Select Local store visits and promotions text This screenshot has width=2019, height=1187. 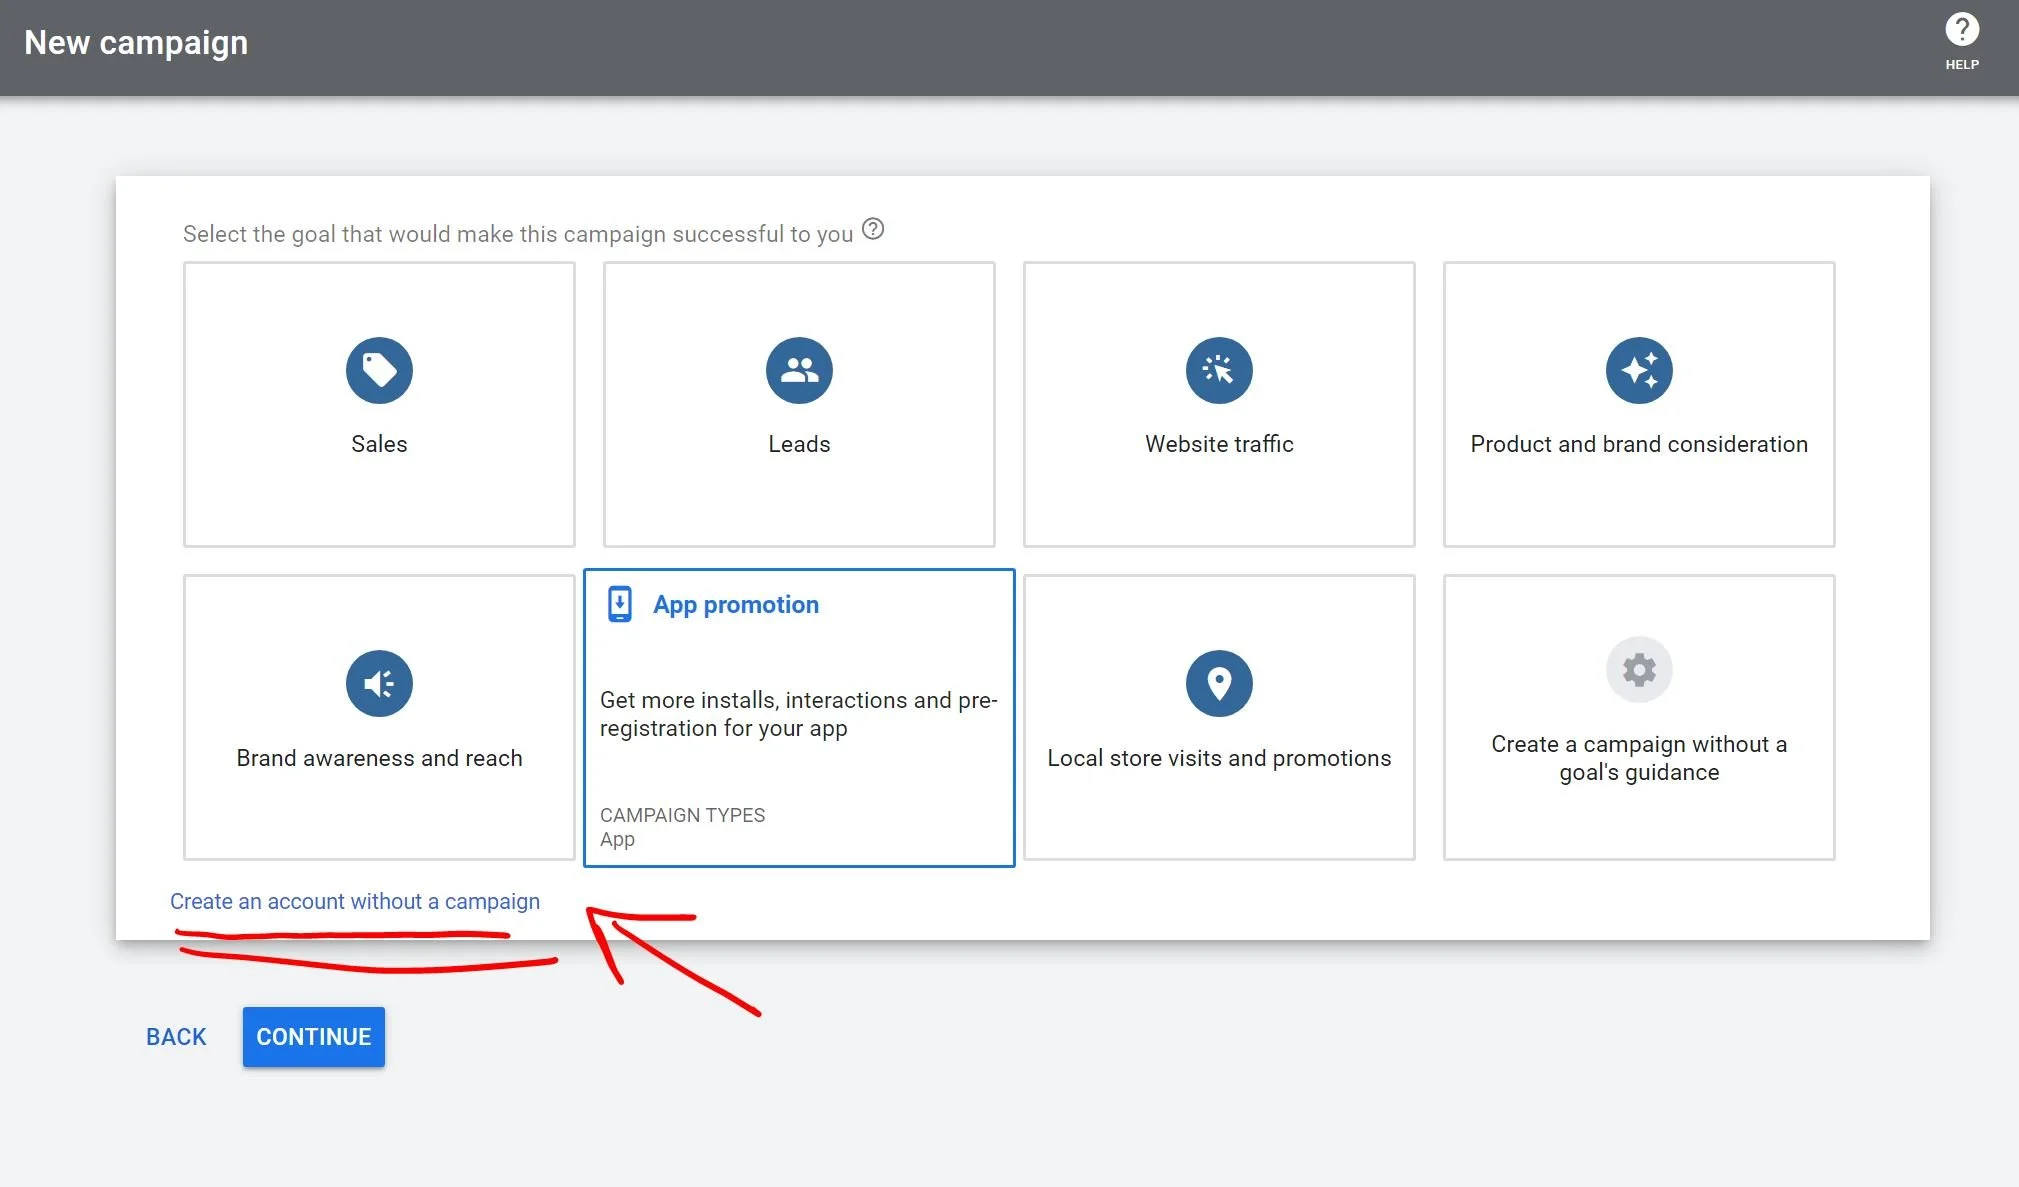coord(1218,758)
